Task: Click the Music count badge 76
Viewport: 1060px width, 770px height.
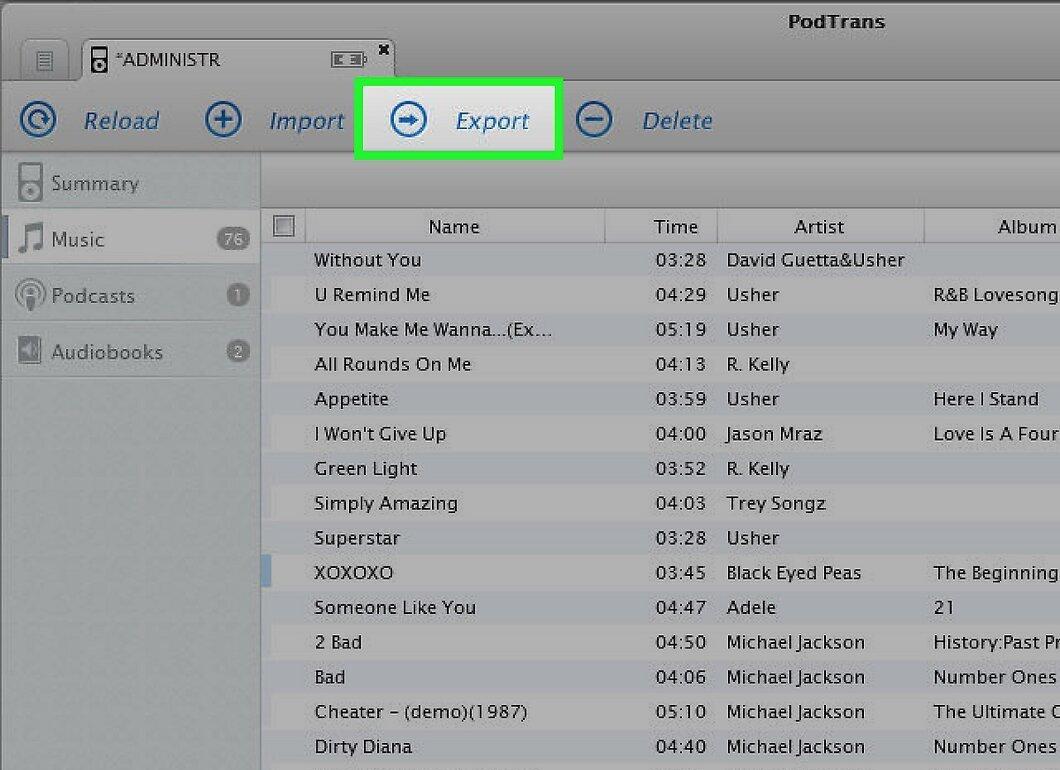Action: [233, 239]
